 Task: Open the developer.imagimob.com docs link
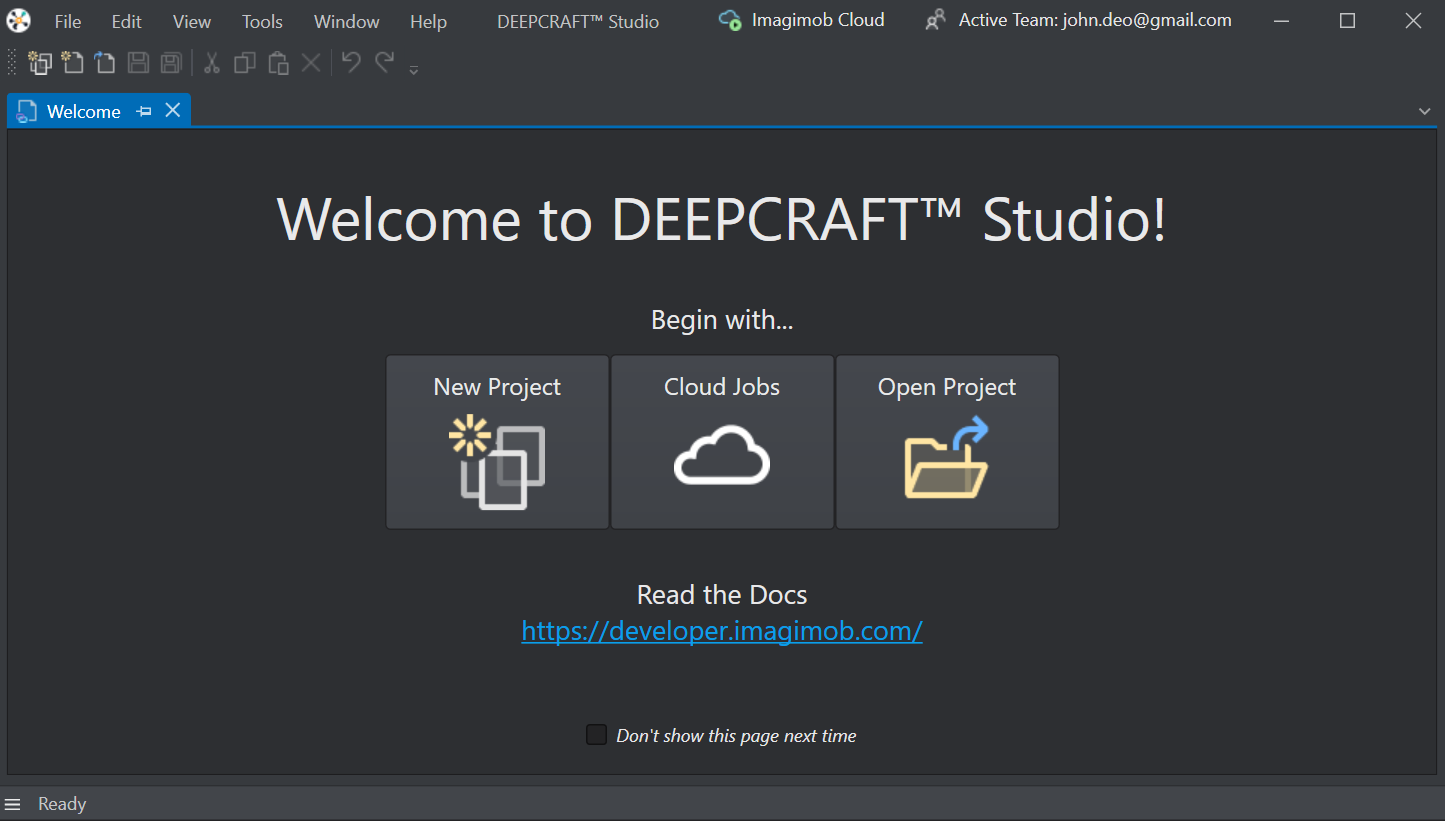pos(722,631)
